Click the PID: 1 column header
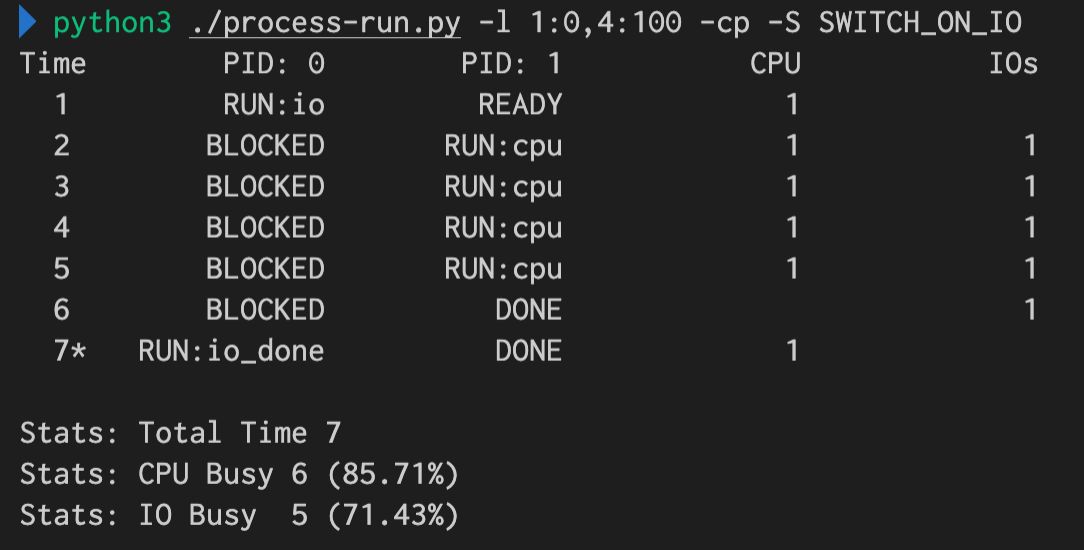Image resolution: width=1084 pixels, height=550 pixels. [511, 64]
